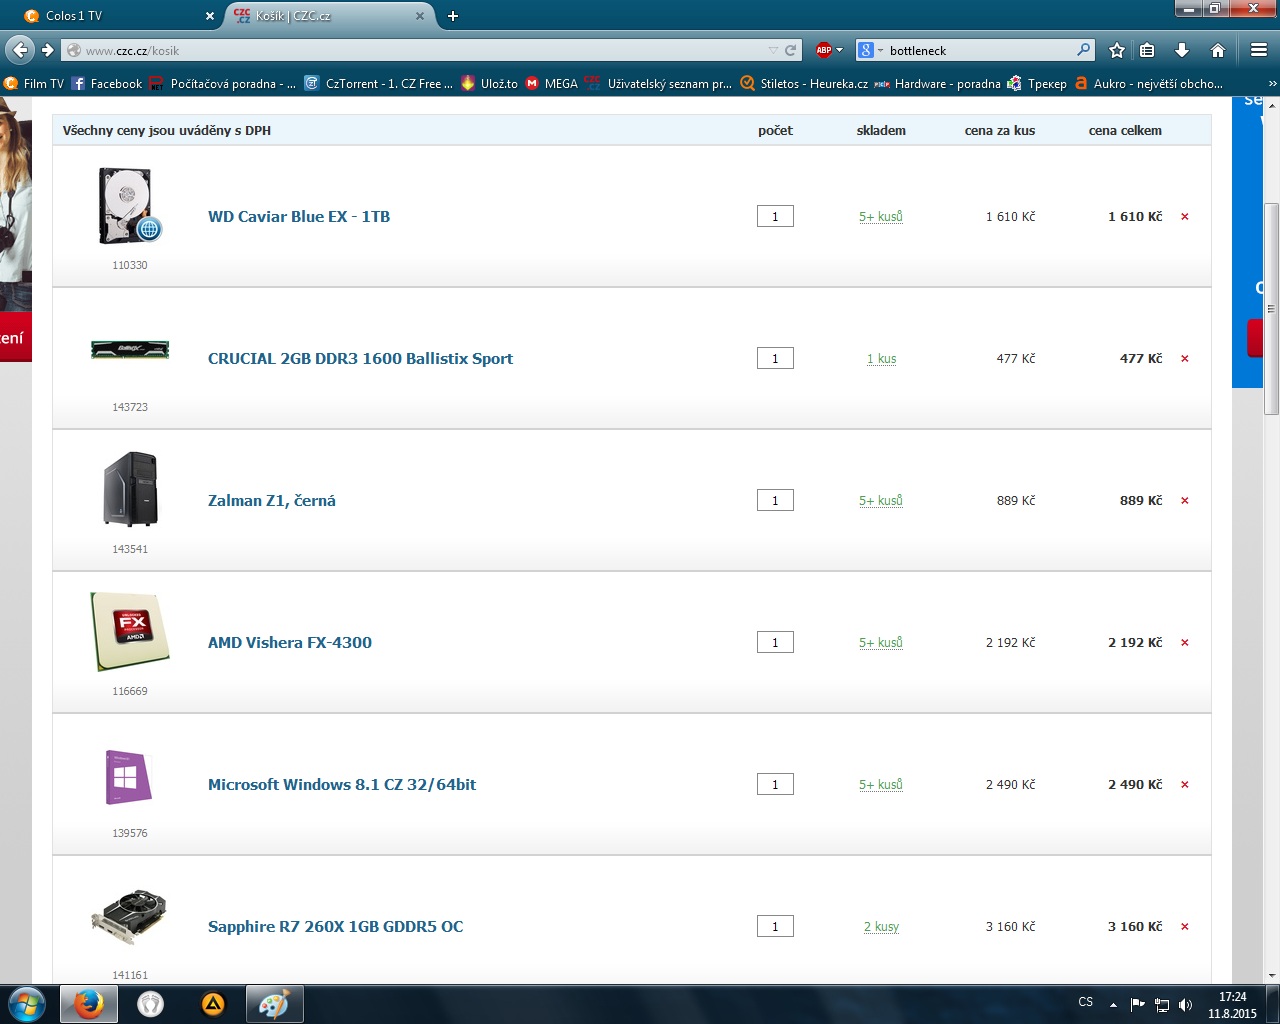Click the AMD FX processor thumbnail
1280x1024 pixels.
130,631
